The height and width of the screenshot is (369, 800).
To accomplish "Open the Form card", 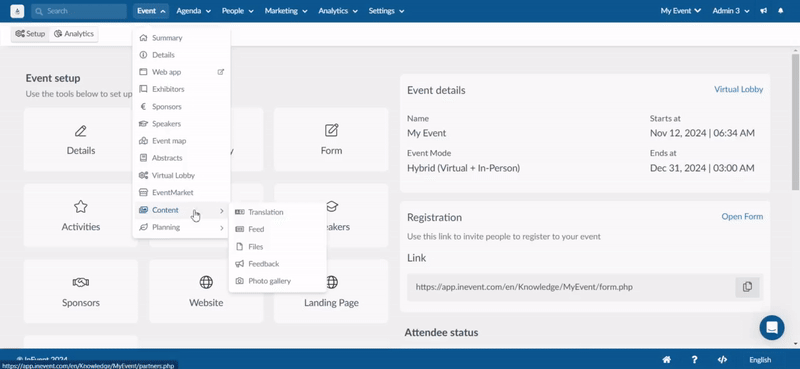I will [x=331, y=139].
